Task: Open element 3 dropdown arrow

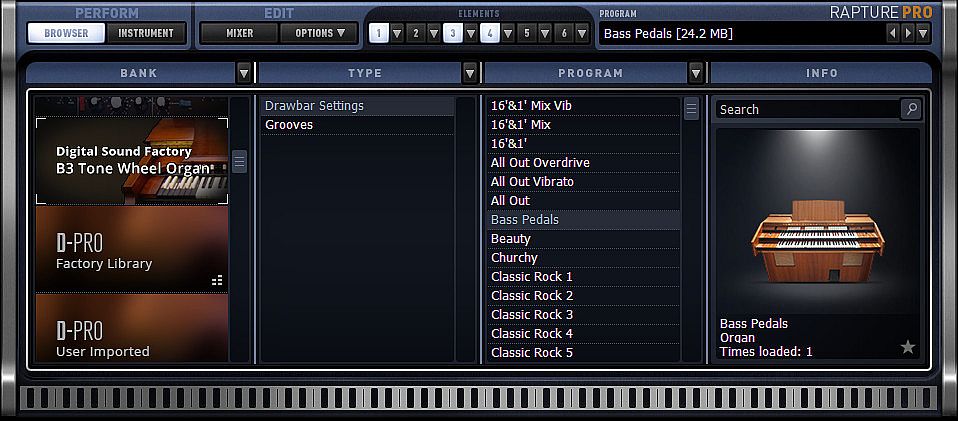Action: point(470,33)
